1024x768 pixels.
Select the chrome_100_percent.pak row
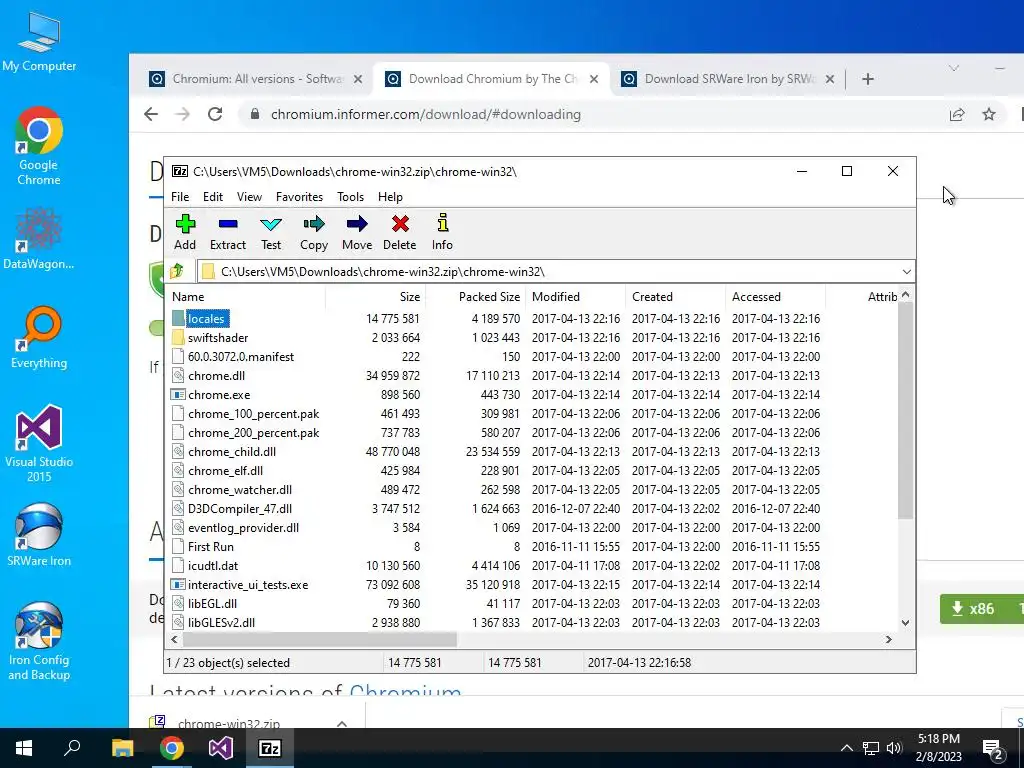[x=253, y=413]
